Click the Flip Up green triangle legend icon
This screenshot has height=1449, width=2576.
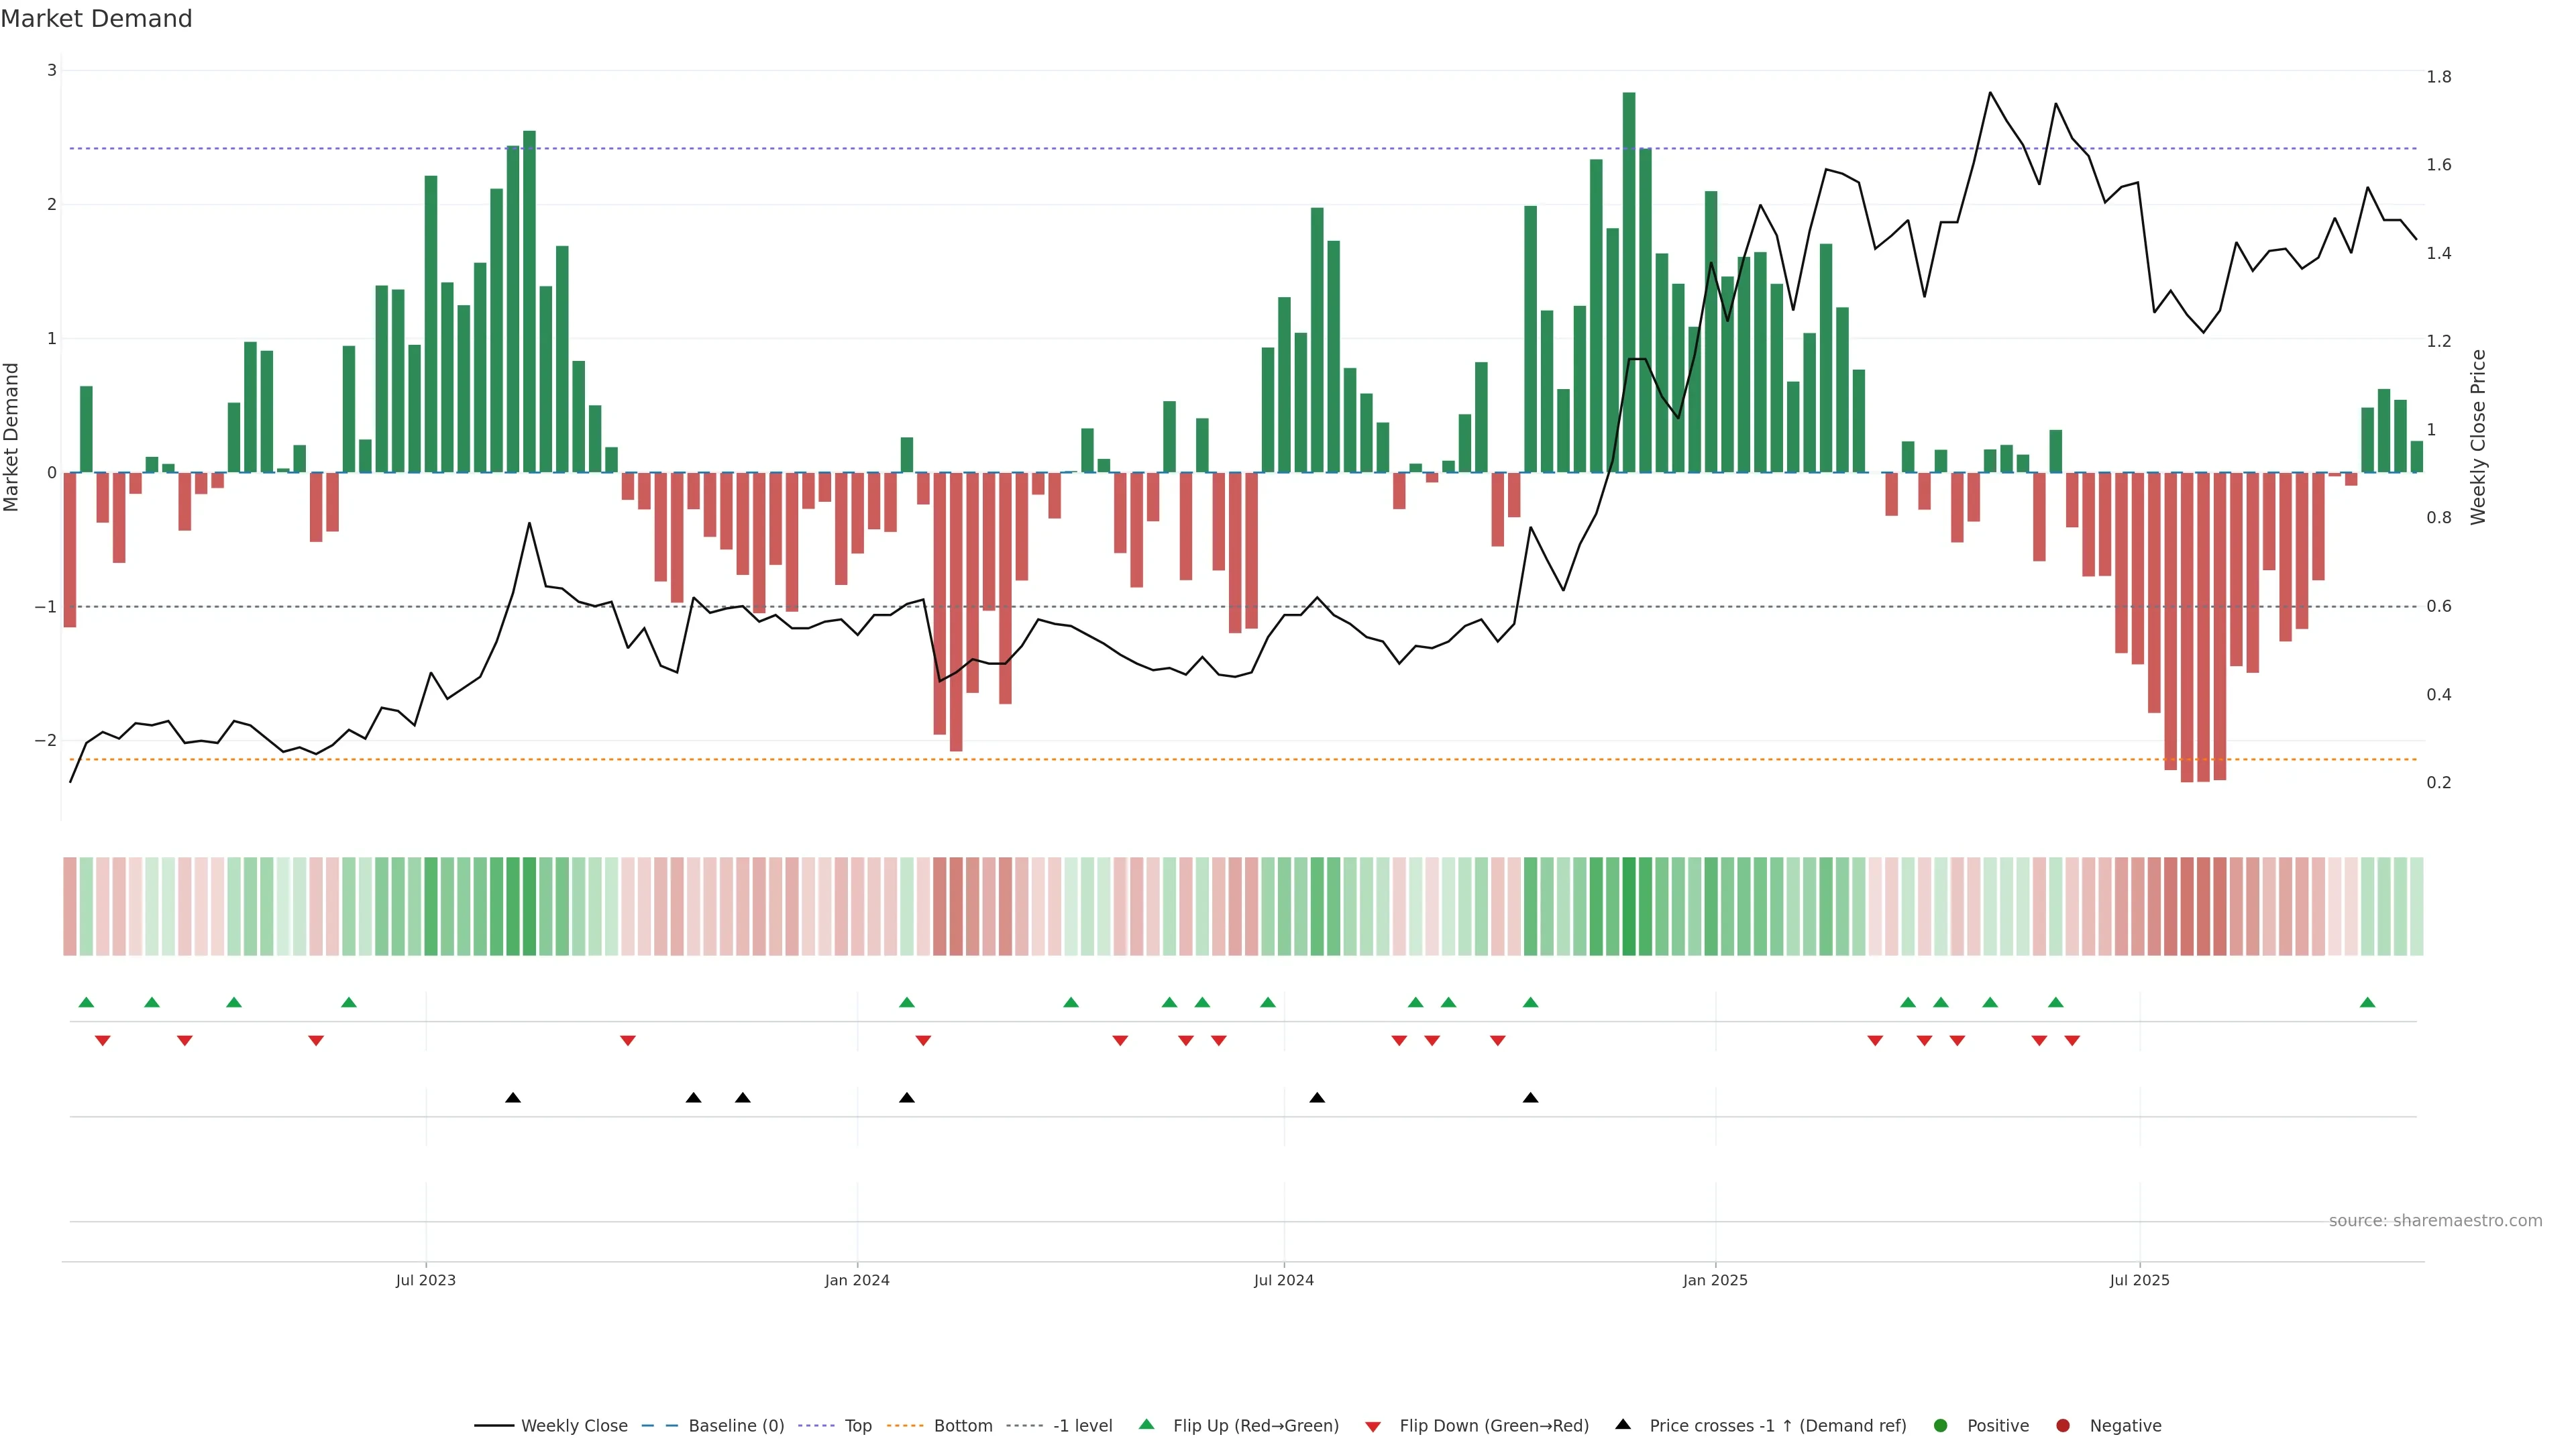(1146, 1424)
